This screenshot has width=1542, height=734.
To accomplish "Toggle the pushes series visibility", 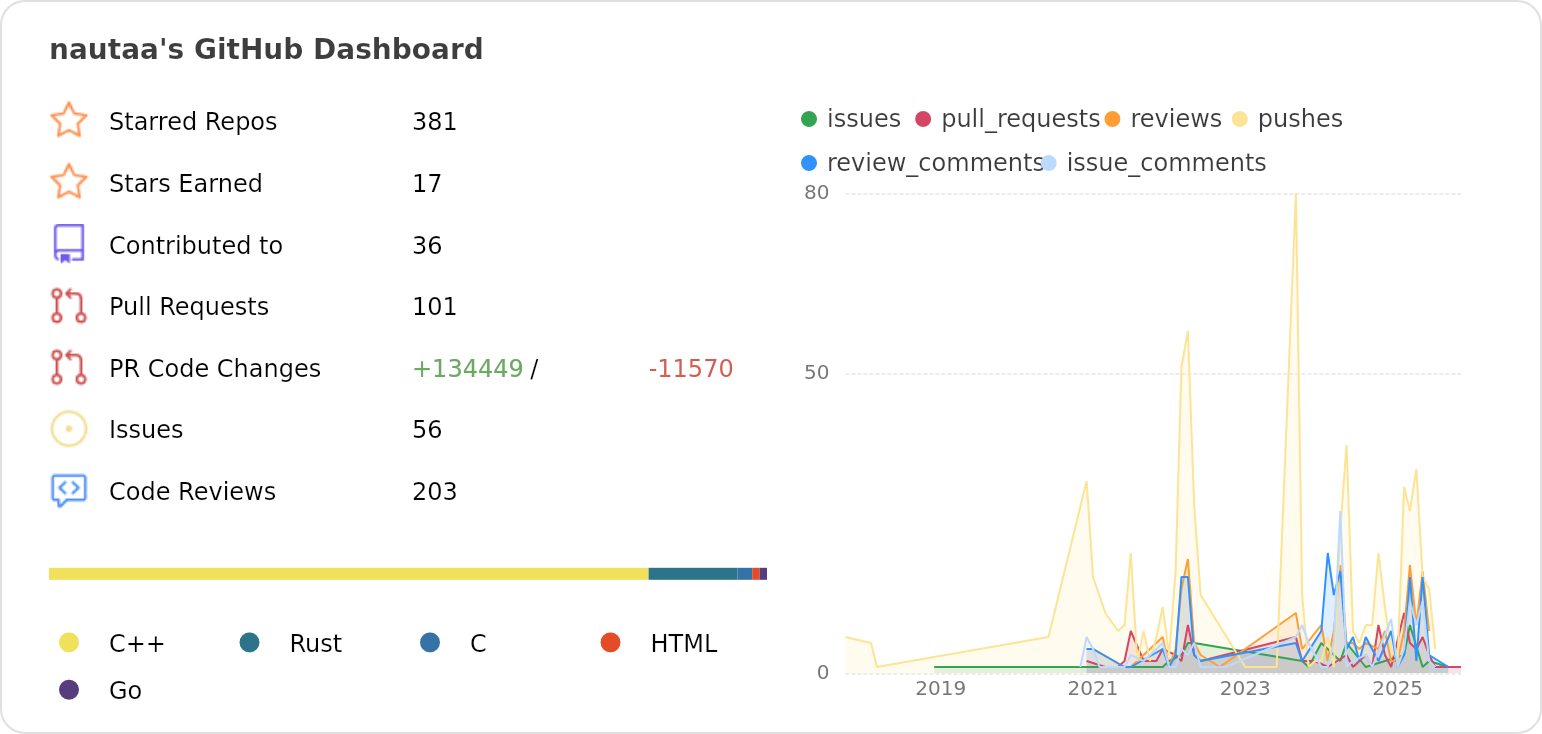I will coord(1298,118).
